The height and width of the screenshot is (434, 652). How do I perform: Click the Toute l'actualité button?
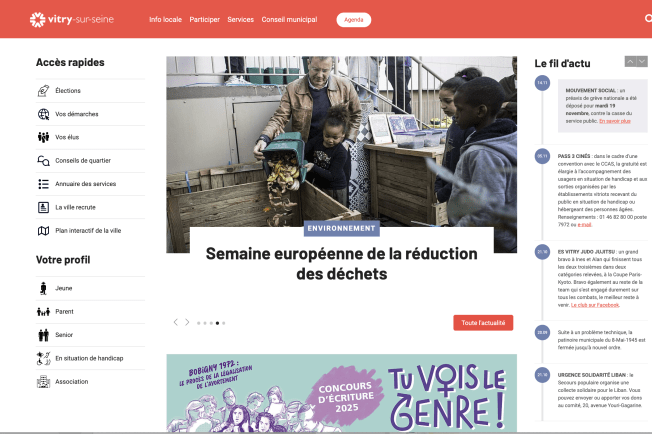click(x=483, y=323)
